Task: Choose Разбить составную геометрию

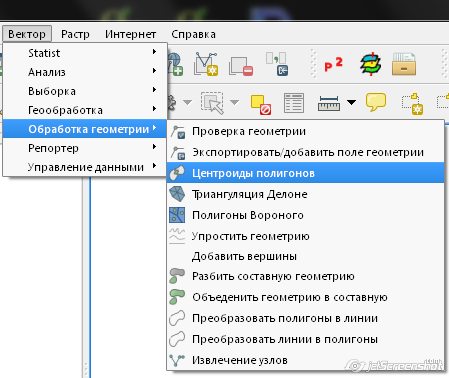Action: (305, 276)
